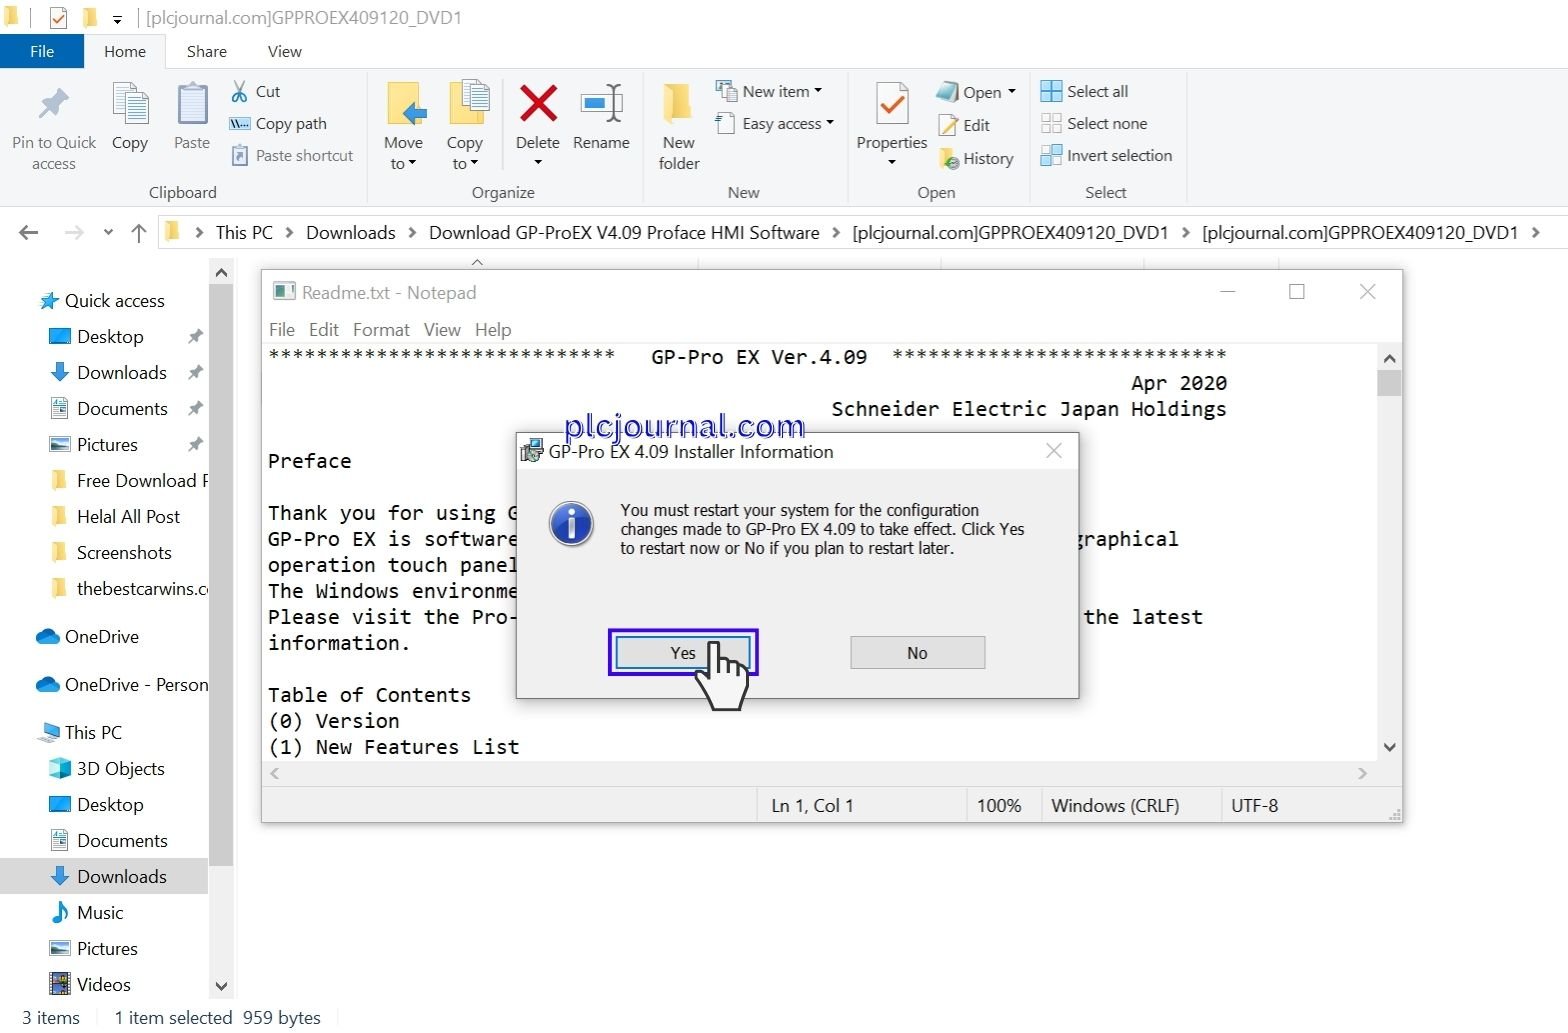
Task: Open OneDrive - Personal in navigation pane
Action: tap(122, 685)
